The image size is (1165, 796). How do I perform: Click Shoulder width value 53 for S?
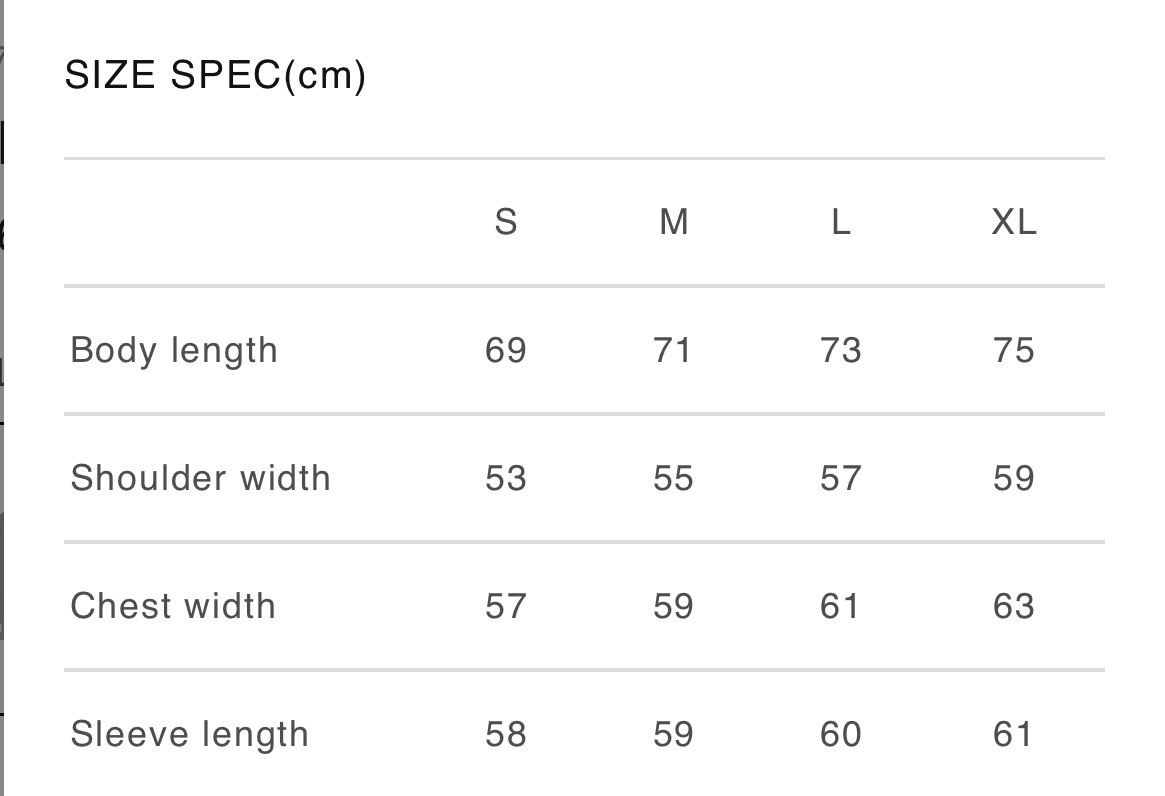tap(506, 478)
